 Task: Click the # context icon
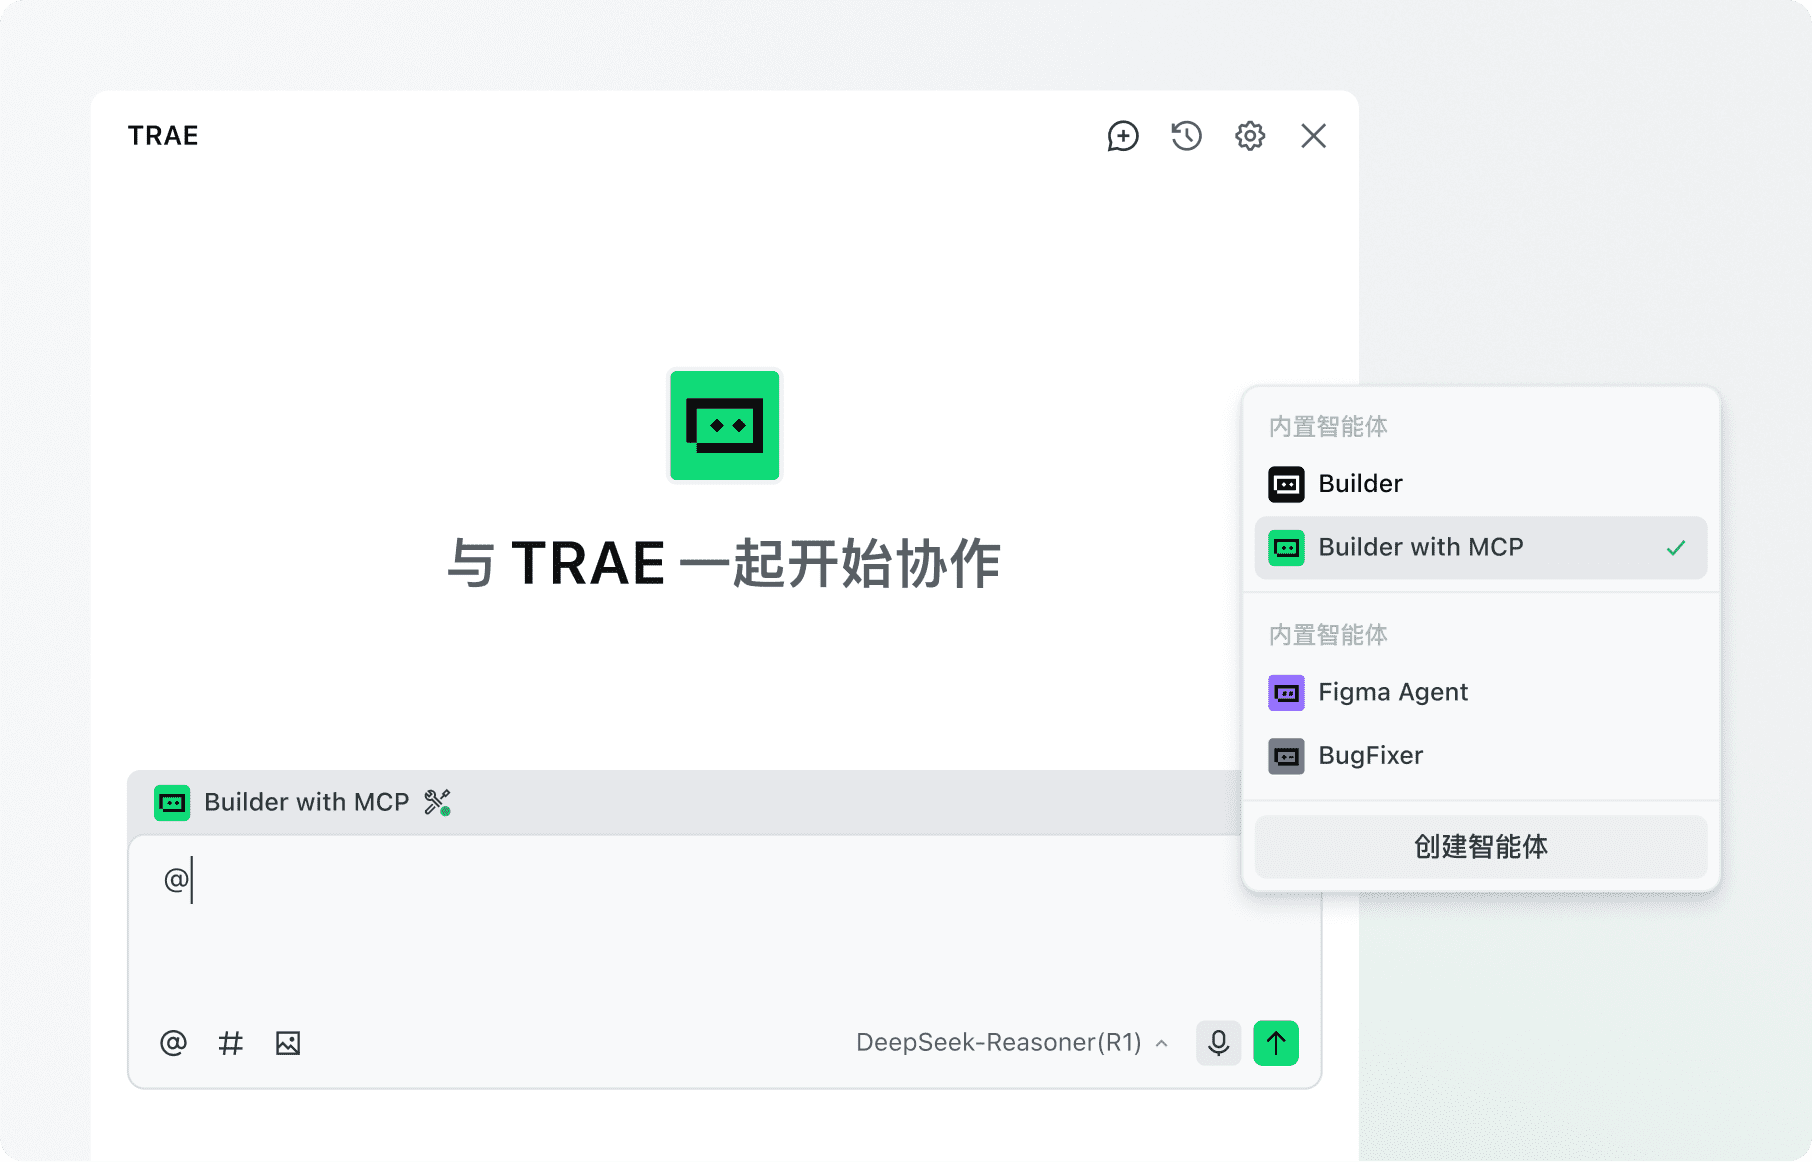point(231,1043)
